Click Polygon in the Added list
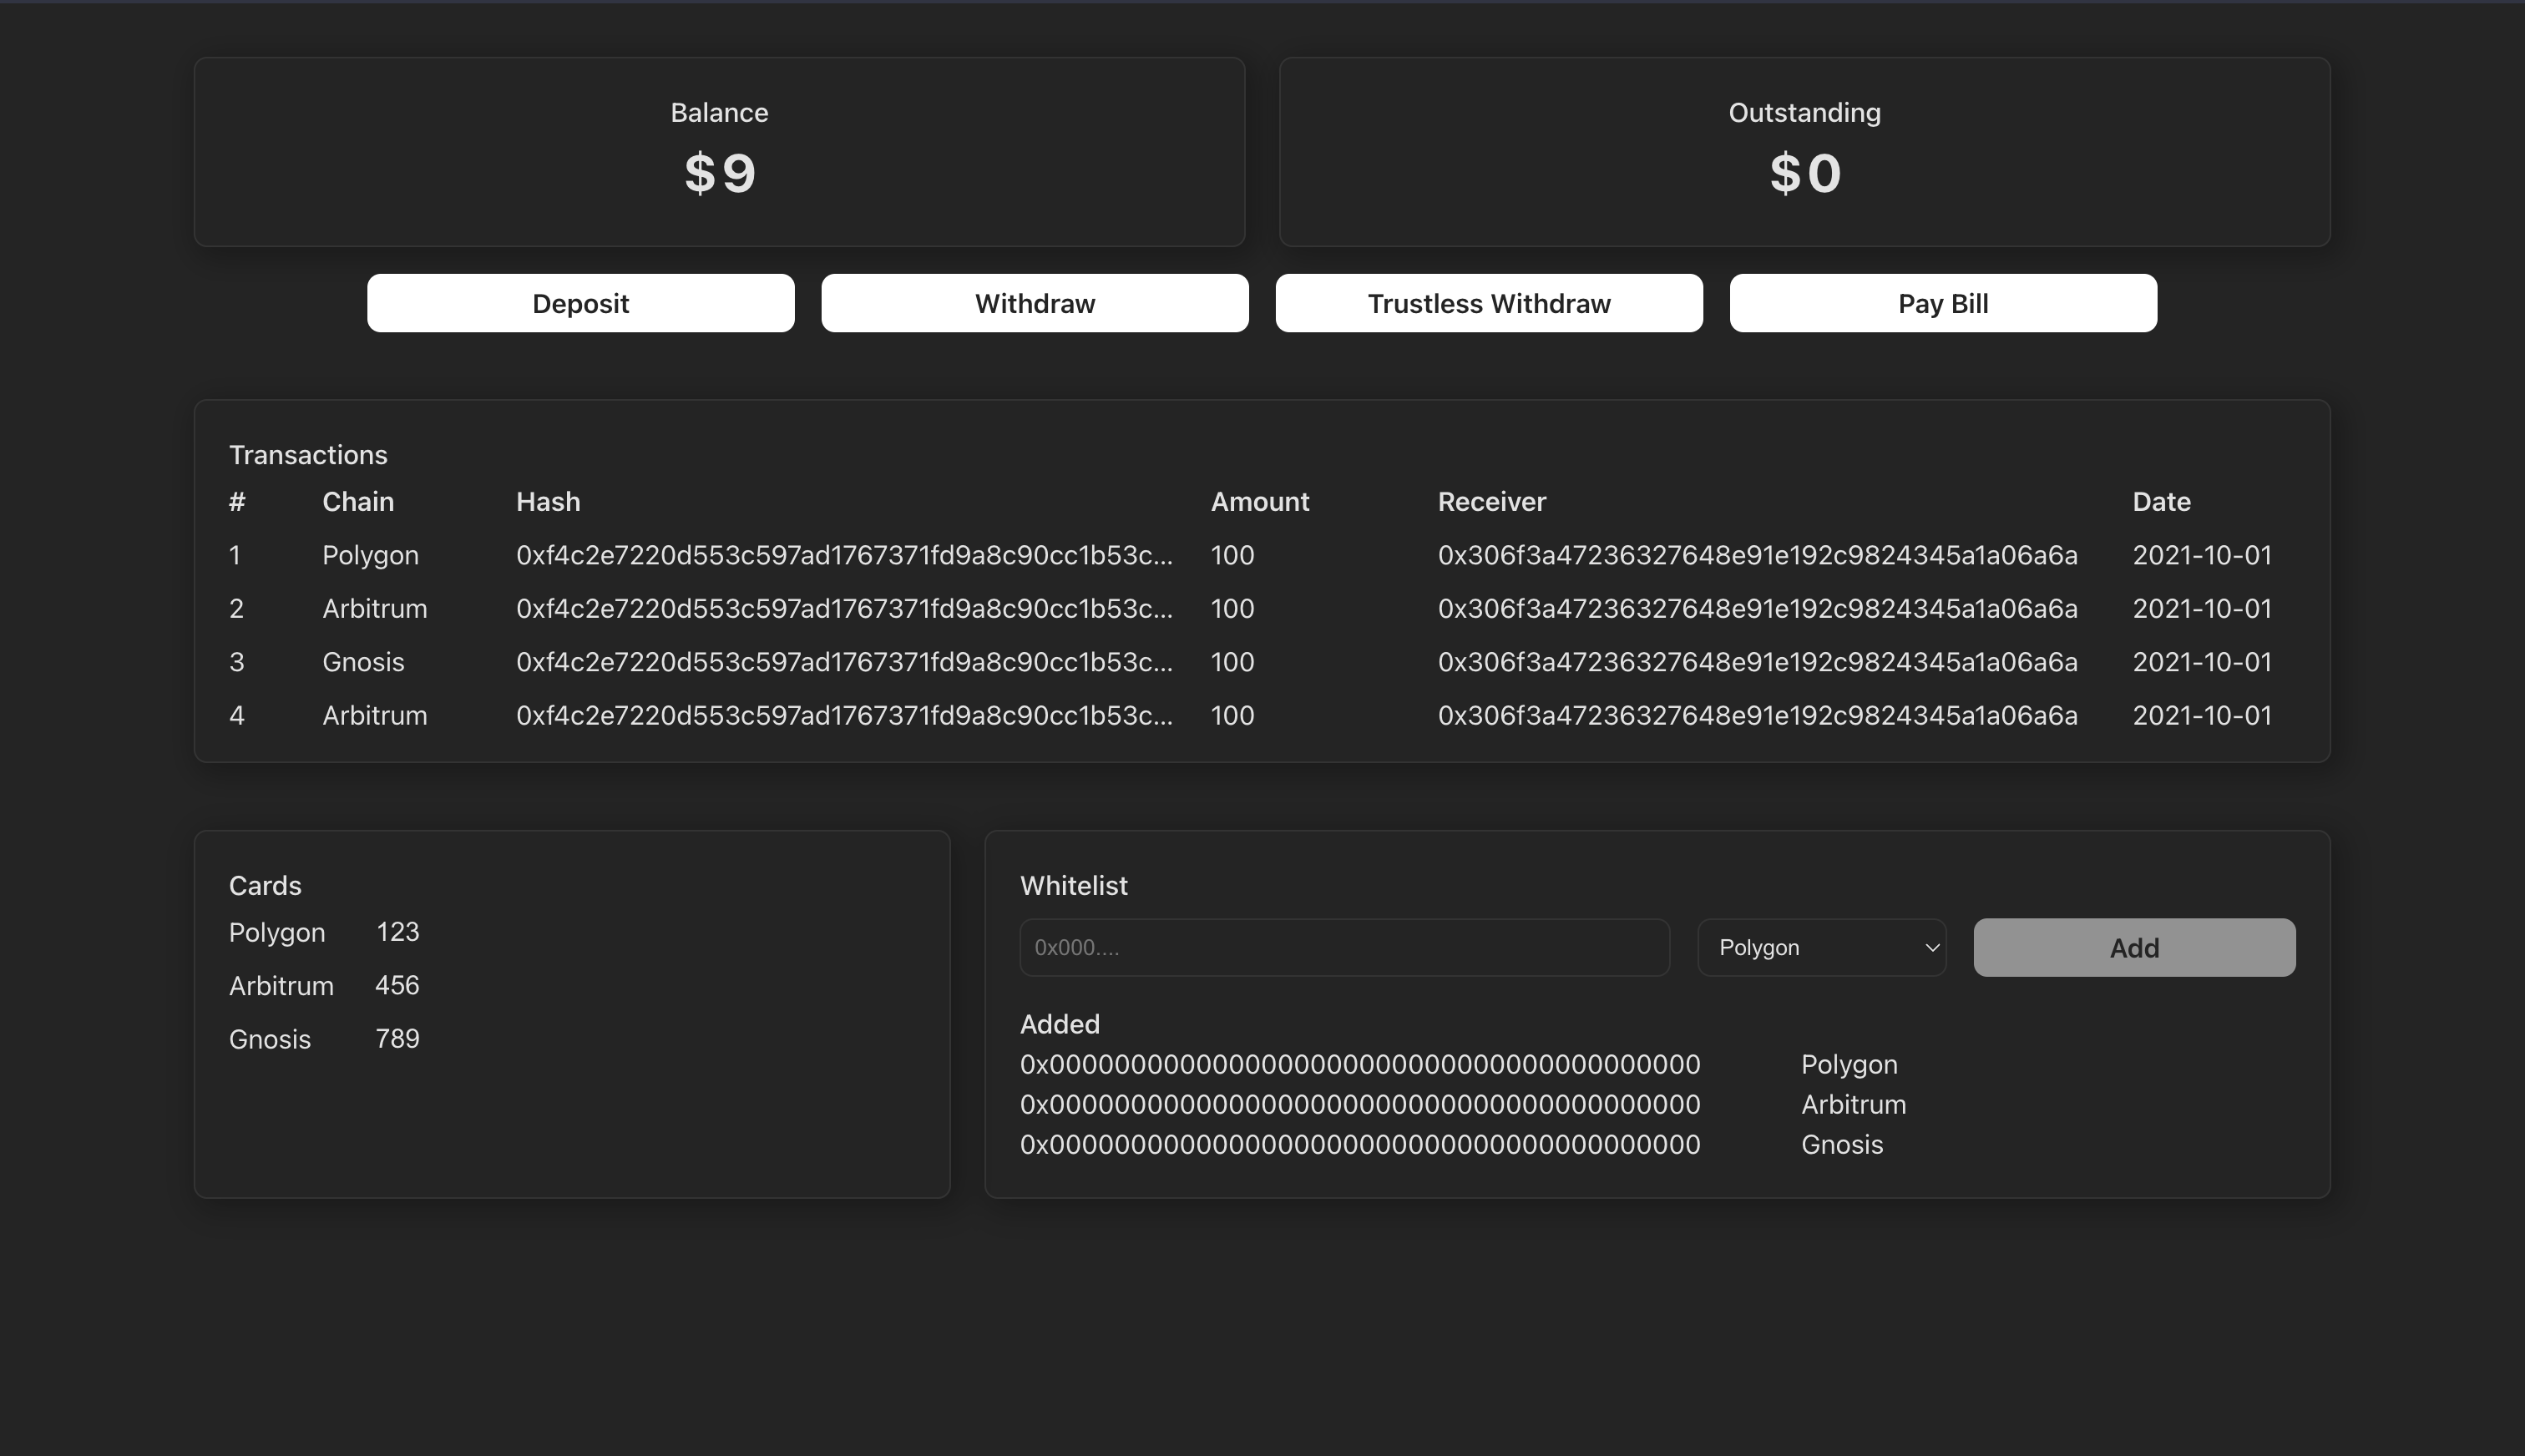2525x1456 pixels. coord(1849,1065)
